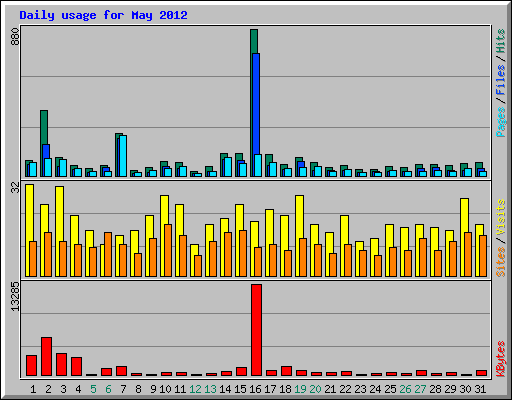Image resolution: width=512 pixels, height=400 pixels.
Task: Click the day '7' x-axis label
Action: click(123, 389)
